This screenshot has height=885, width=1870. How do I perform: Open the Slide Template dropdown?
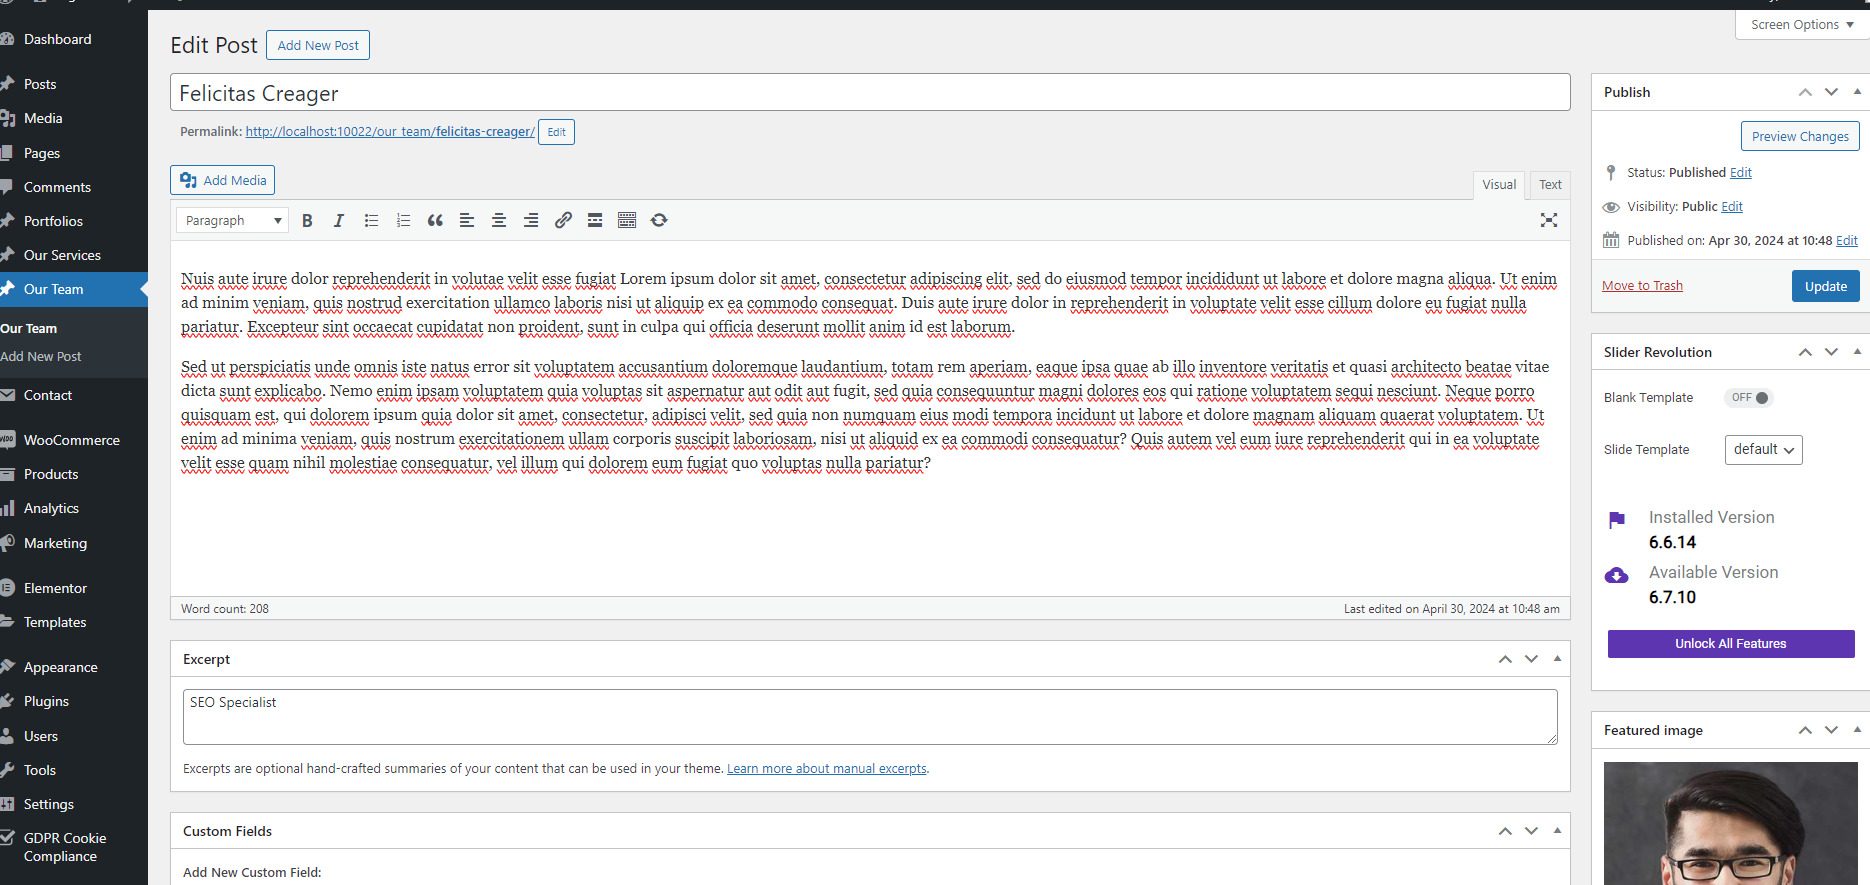click(x=1764, y=450)
